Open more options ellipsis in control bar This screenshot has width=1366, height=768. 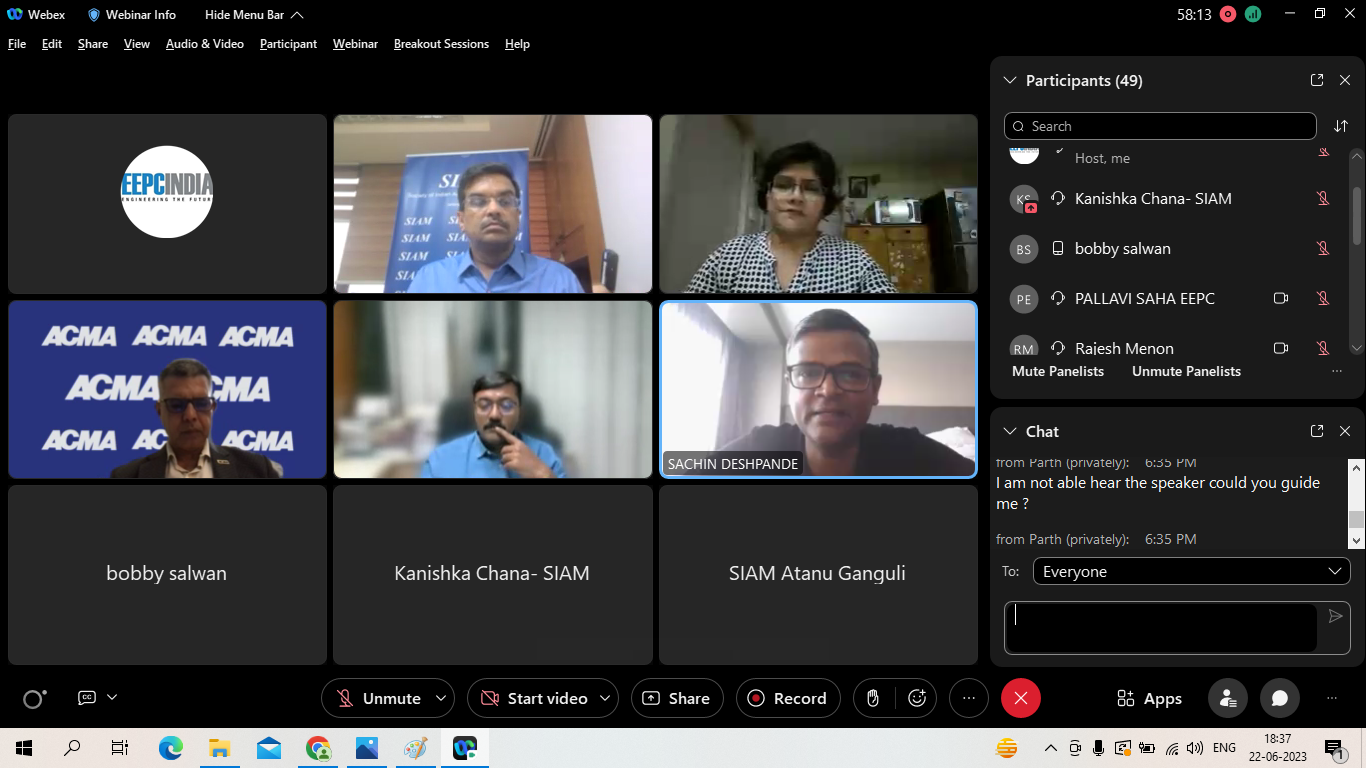(968, 698)
